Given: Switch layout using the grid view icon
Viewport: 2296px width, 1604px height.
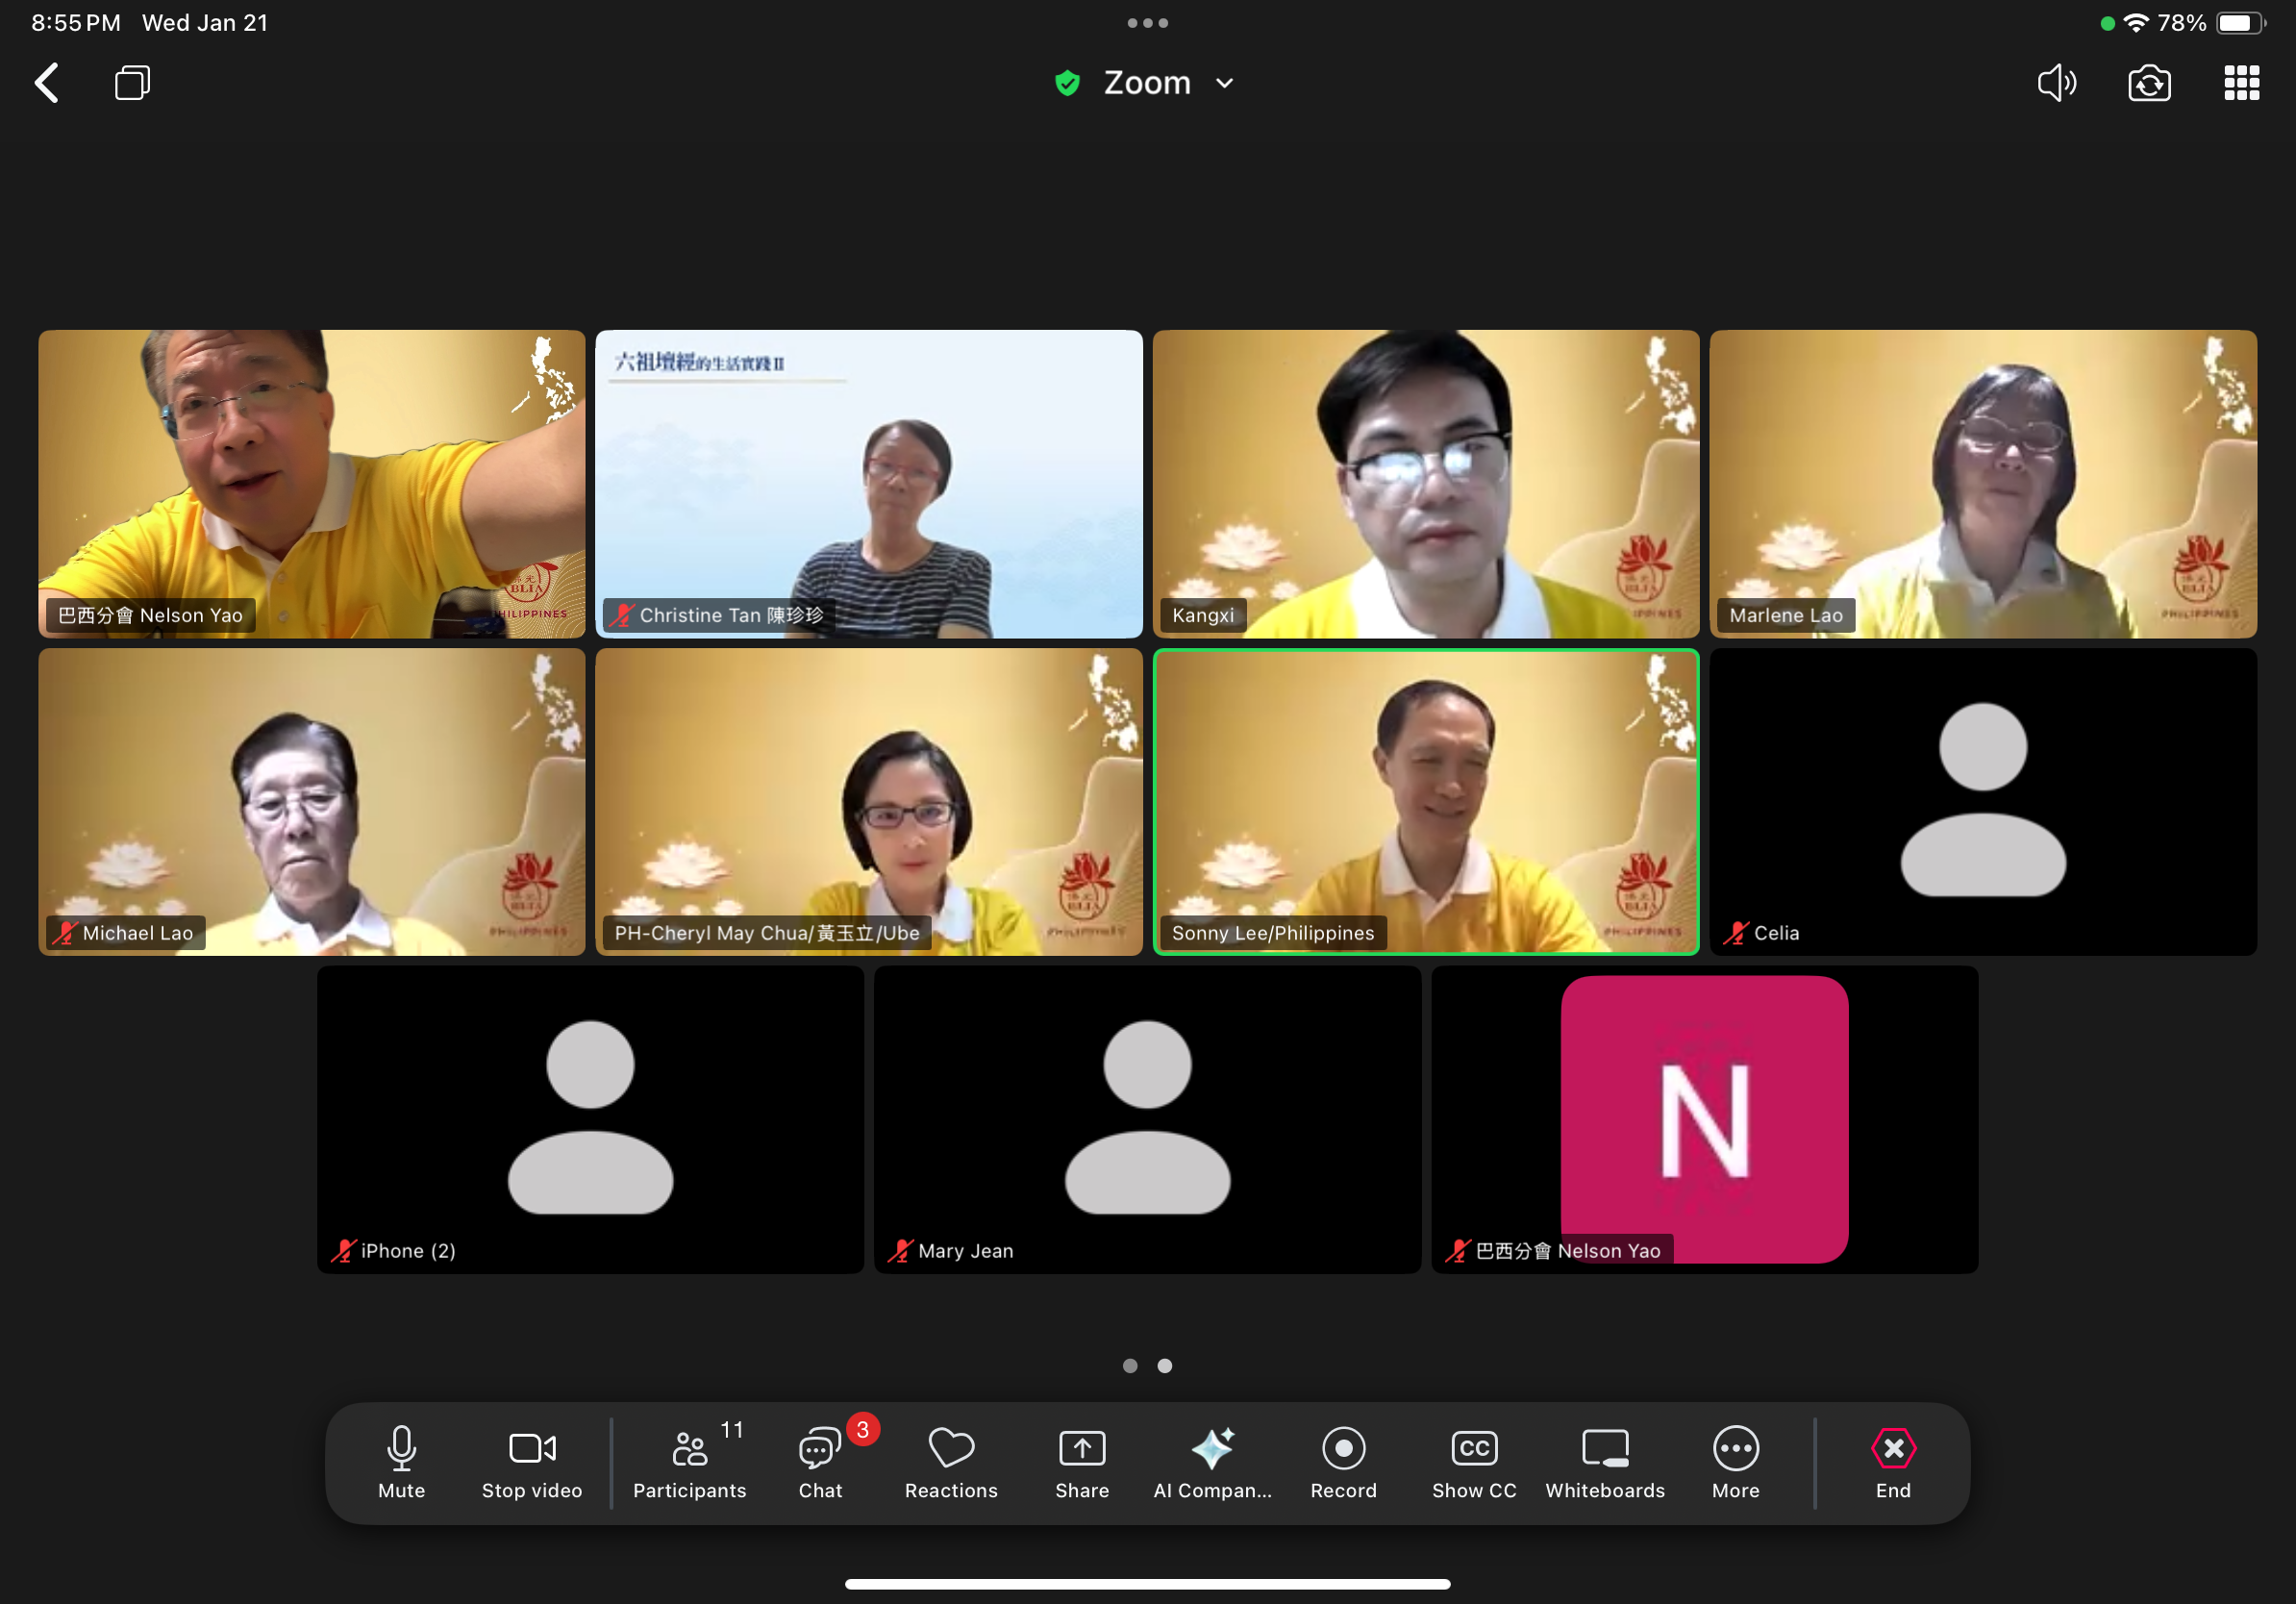Looking at the screenshot, I should pyautogui.click(x=2240, y=83).
